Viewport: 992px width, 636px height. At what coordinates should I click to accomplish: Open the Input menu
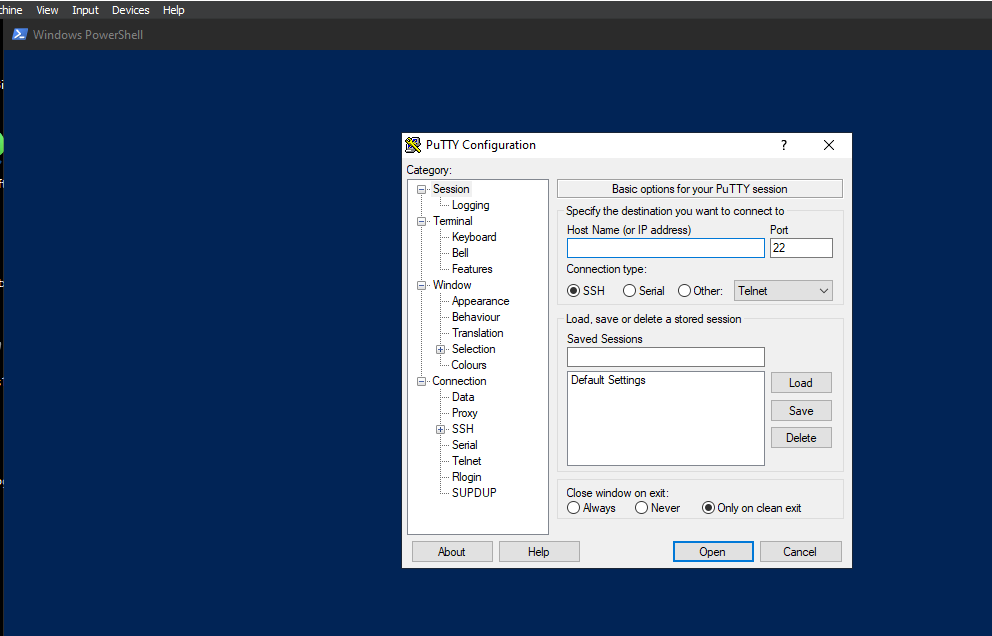click(85, 10)
